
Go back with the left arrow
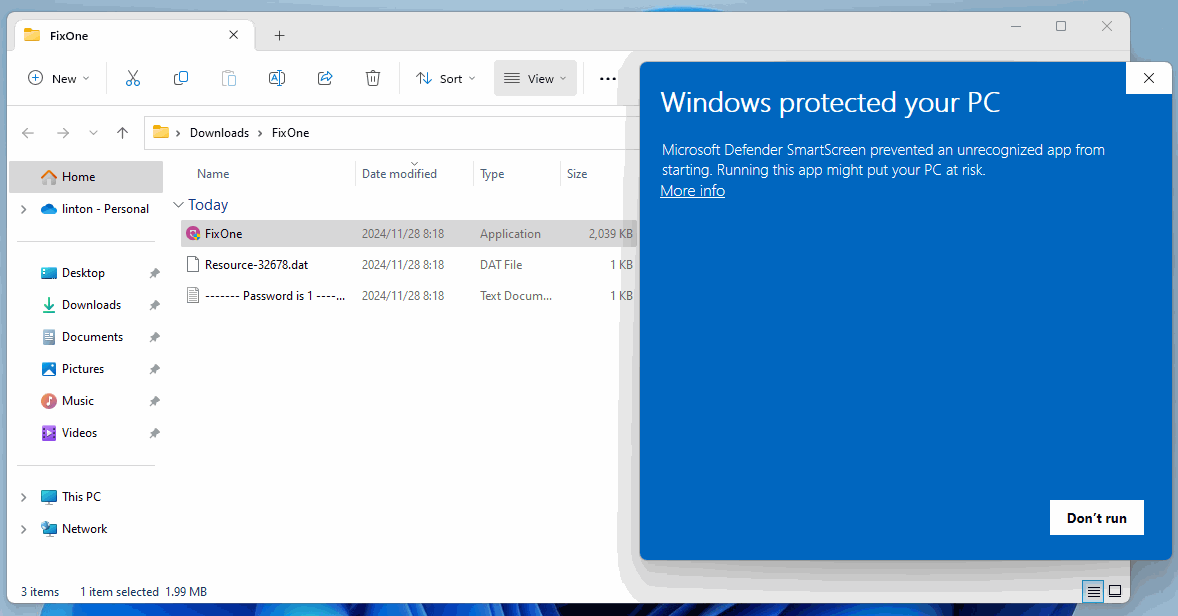(x=28, y=133)
